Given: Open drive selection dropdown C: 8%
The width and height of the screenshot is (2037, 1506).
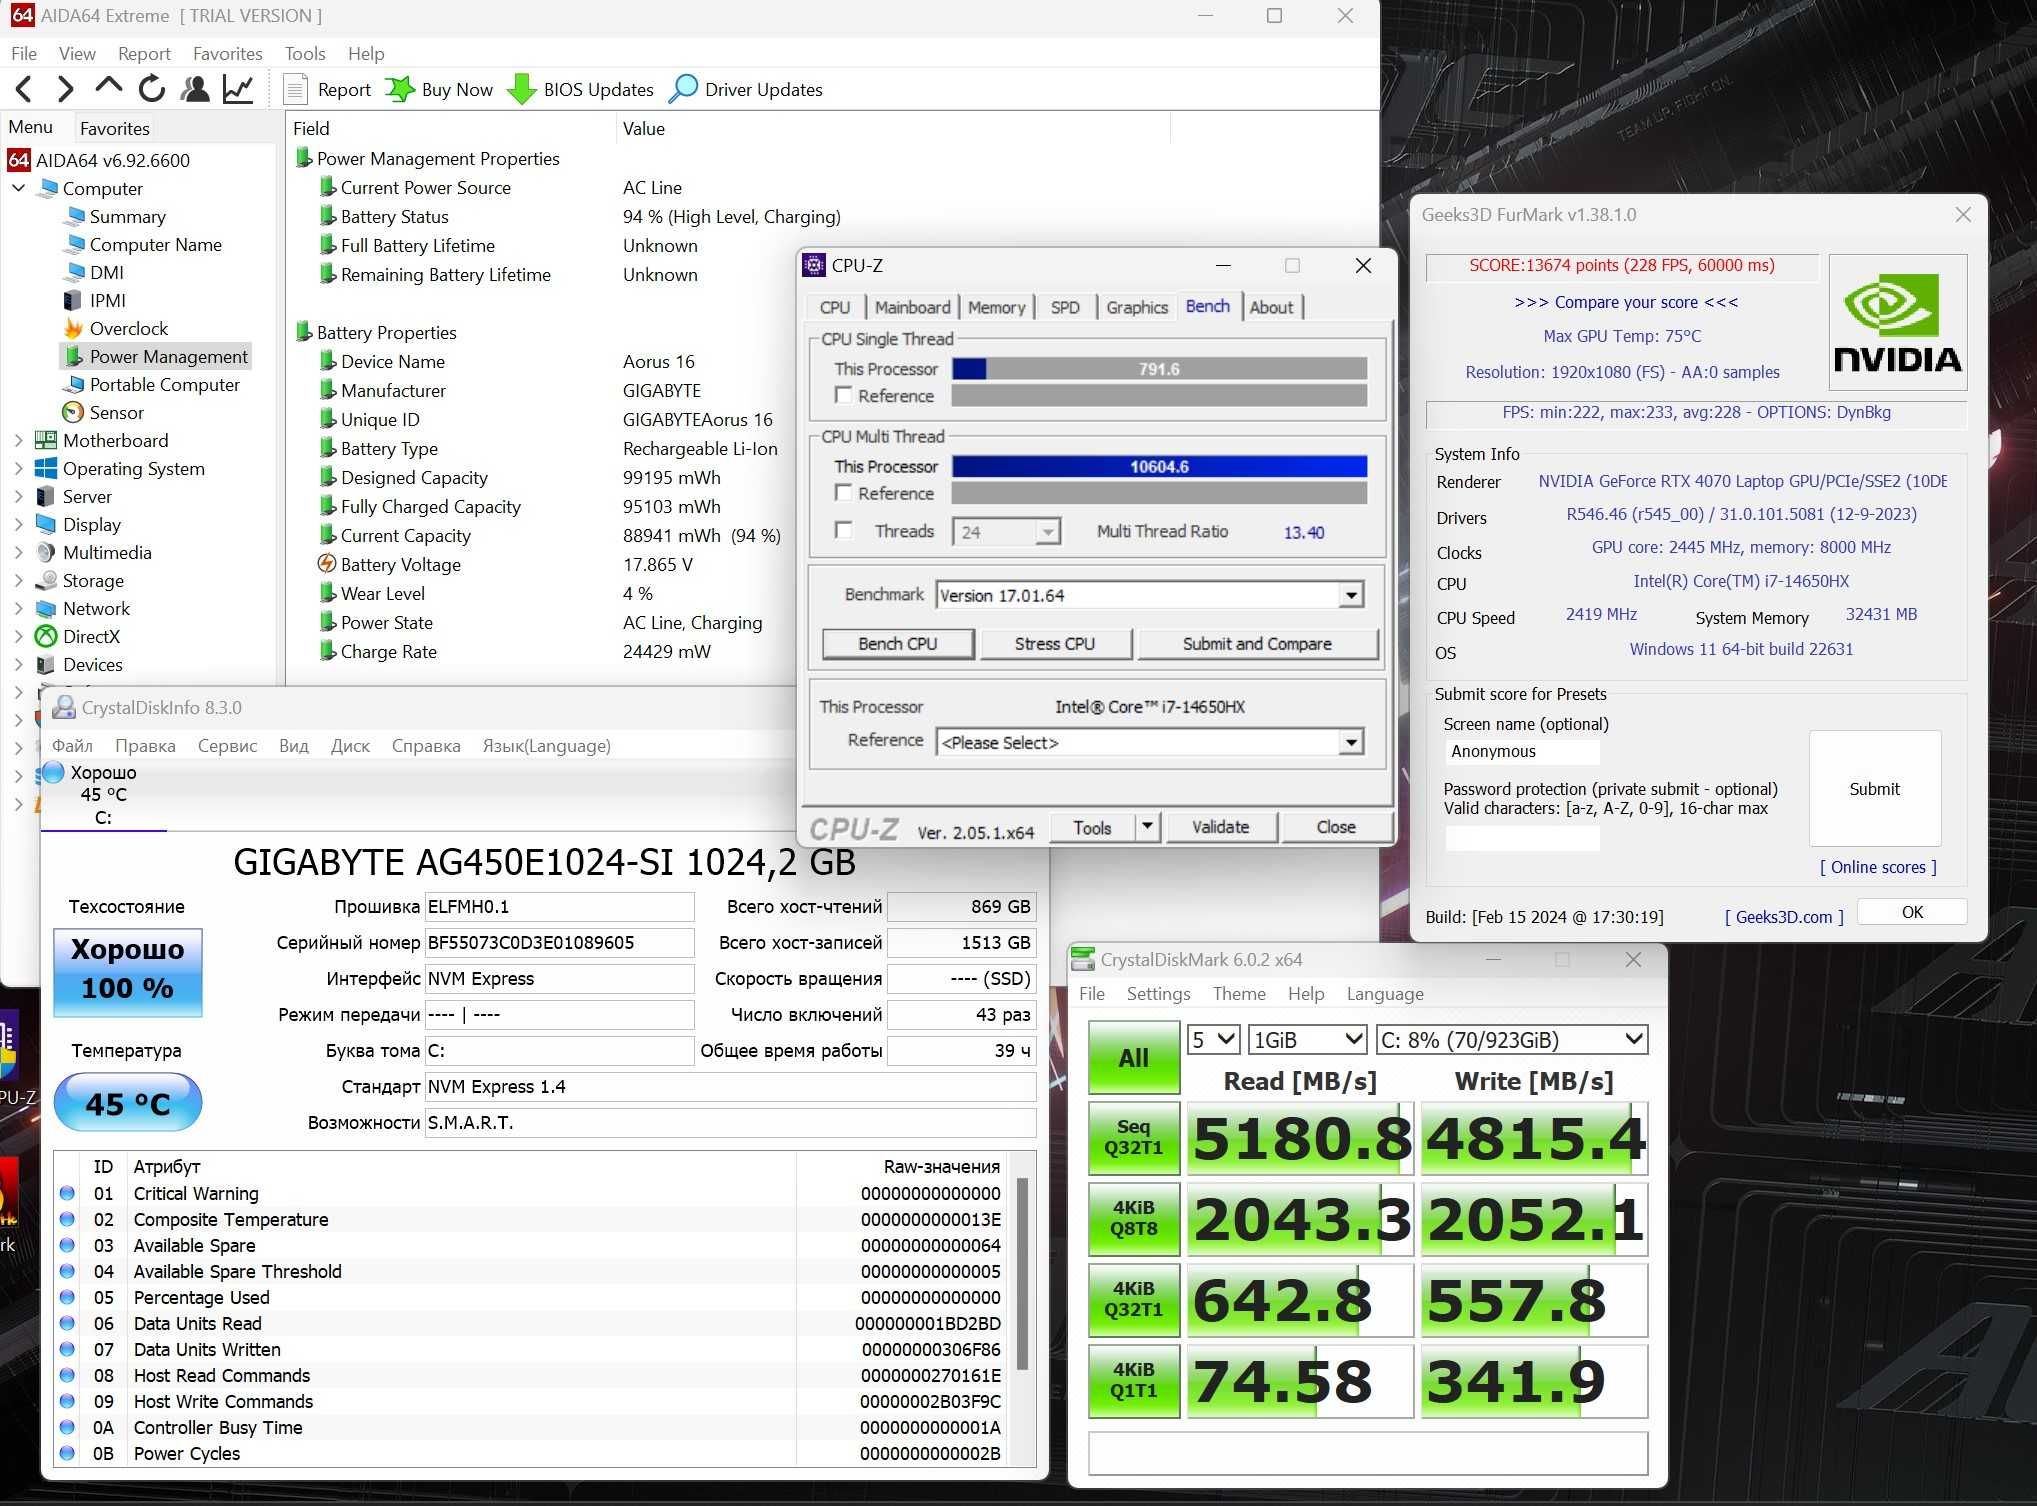Looking at the screenshot, I should point(1512,1040).
